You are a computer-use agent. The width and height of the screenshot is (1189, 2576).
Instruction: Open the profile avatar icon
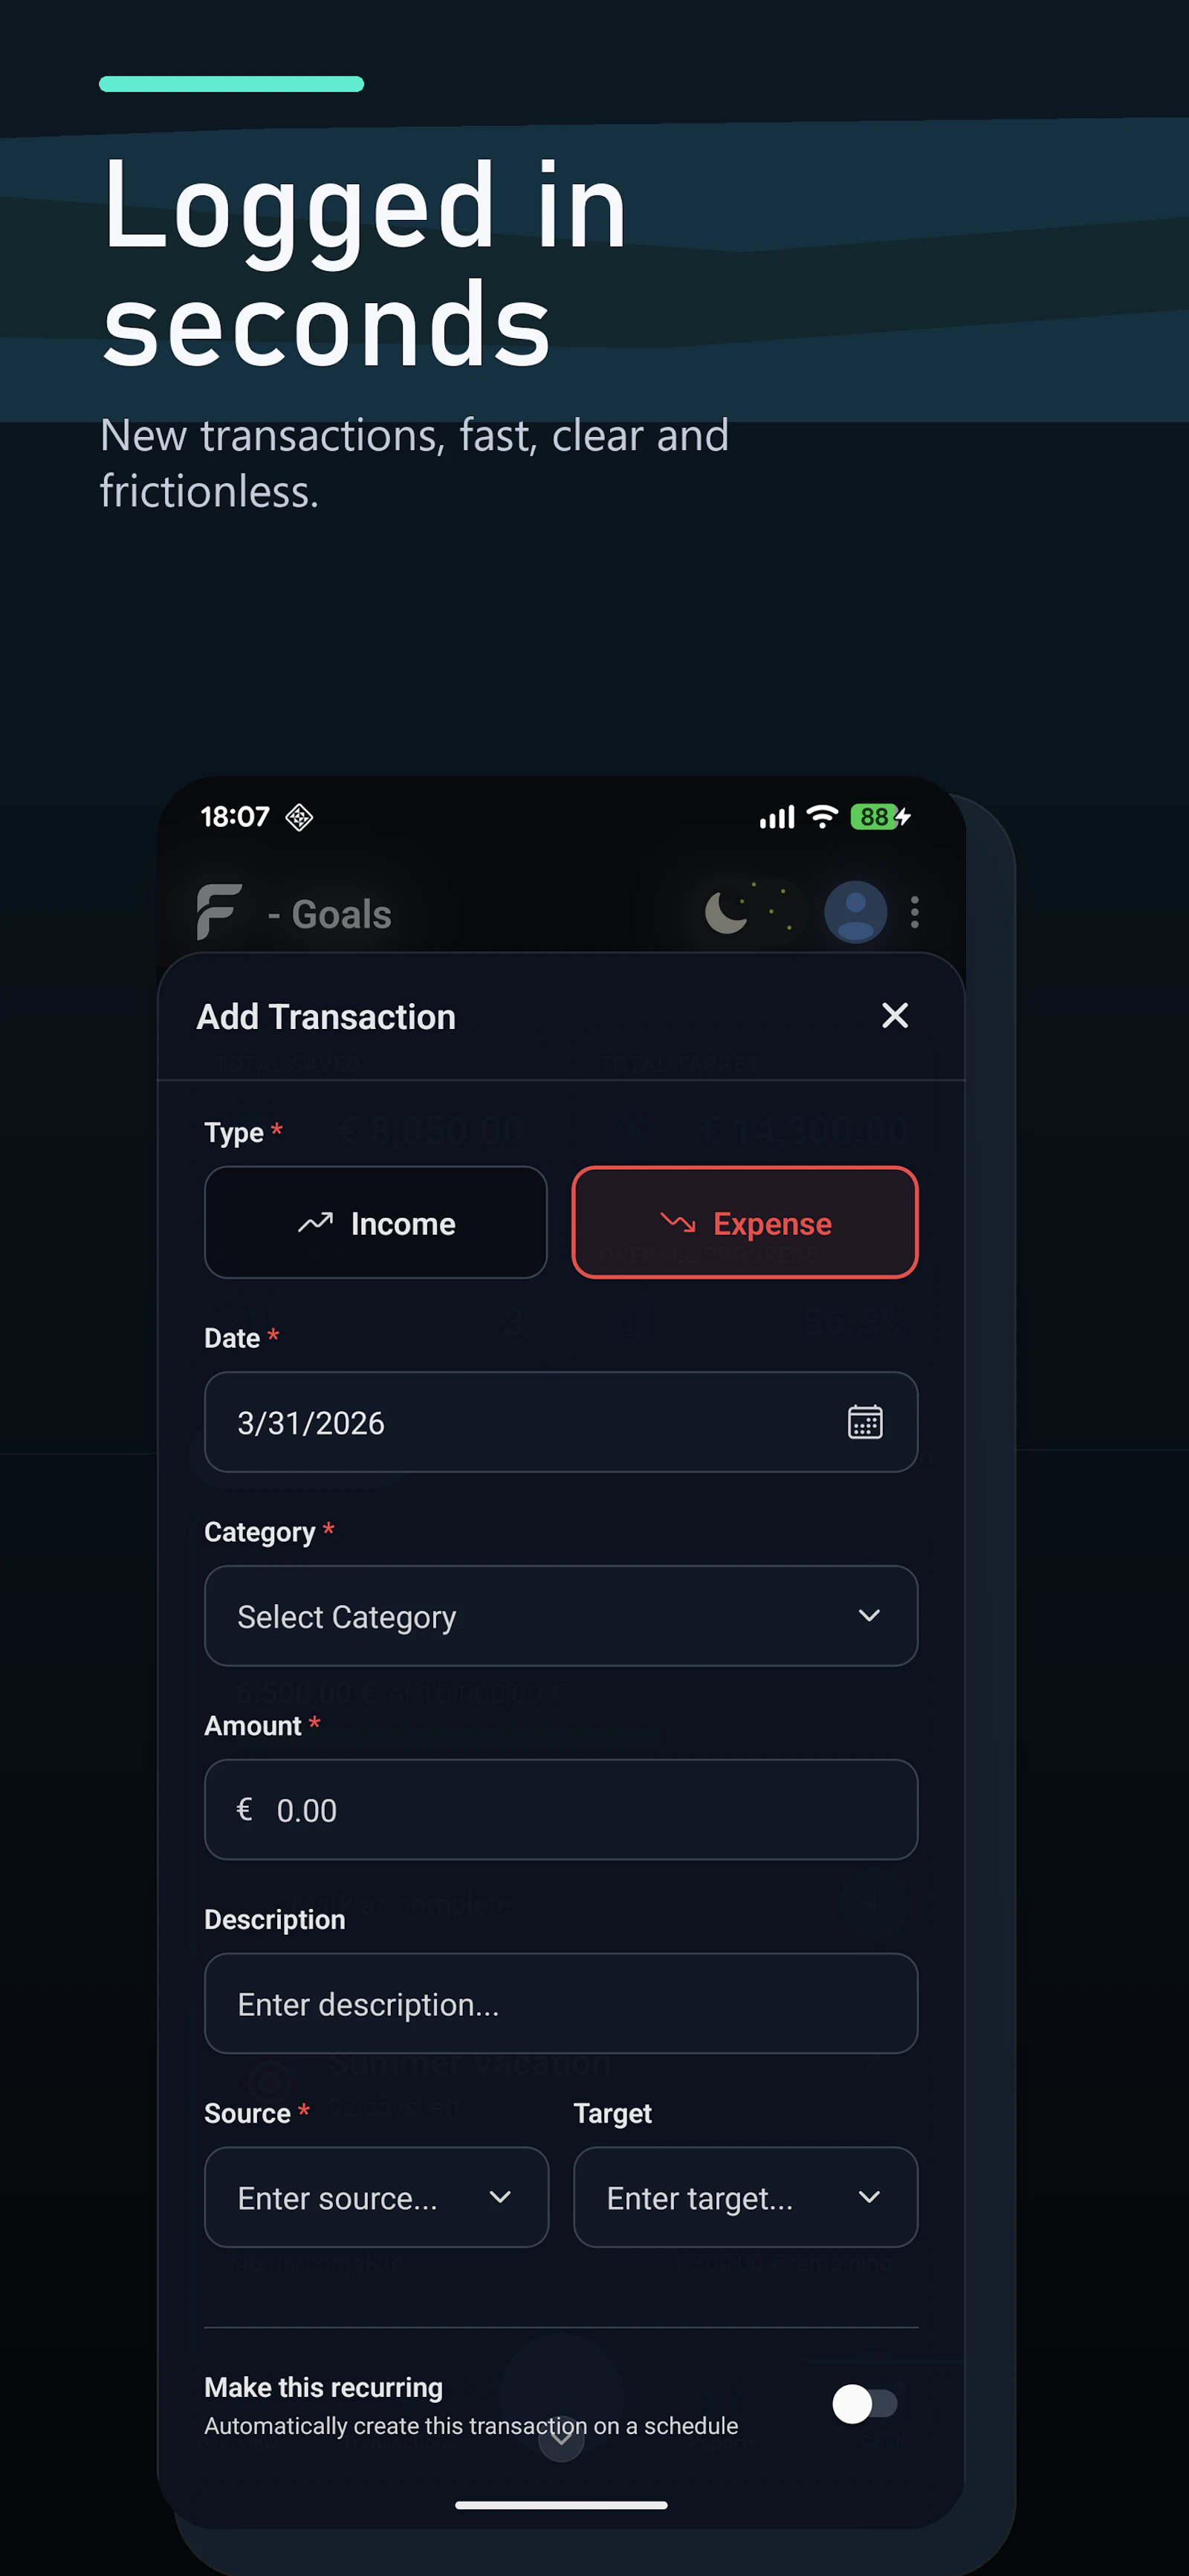click(855, 912)
